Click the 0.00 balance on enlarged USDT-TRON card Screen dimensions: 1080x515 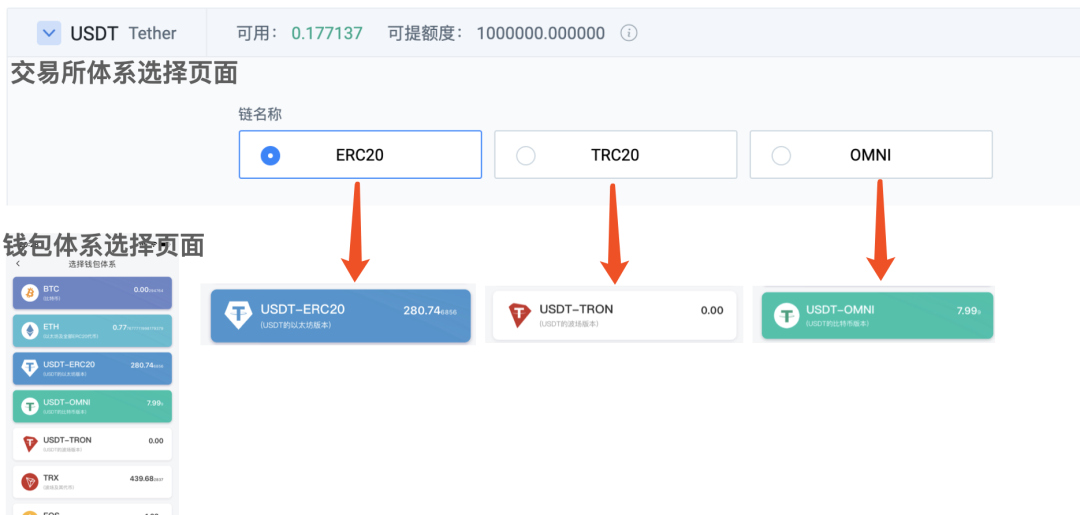712,311
